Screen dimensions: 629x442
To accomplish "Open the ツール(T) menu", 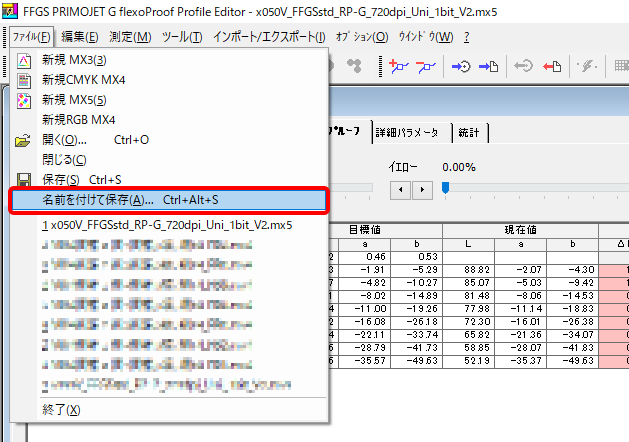I will 182,37.
